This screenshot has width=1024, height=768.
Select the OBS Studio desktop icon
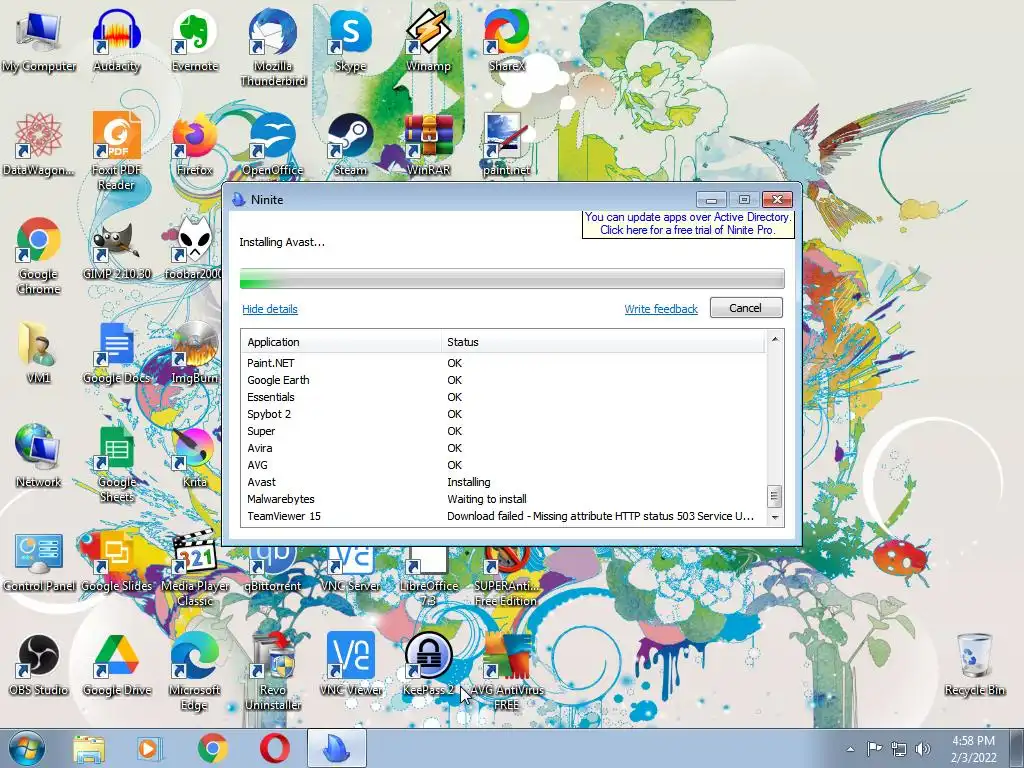click(39, 664)
